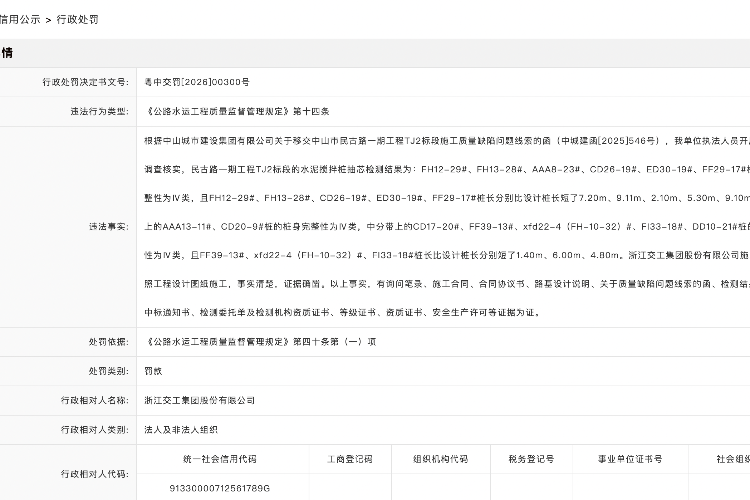
Task: Click the 法人及非法人组织 value
Action: click(181, 429)
